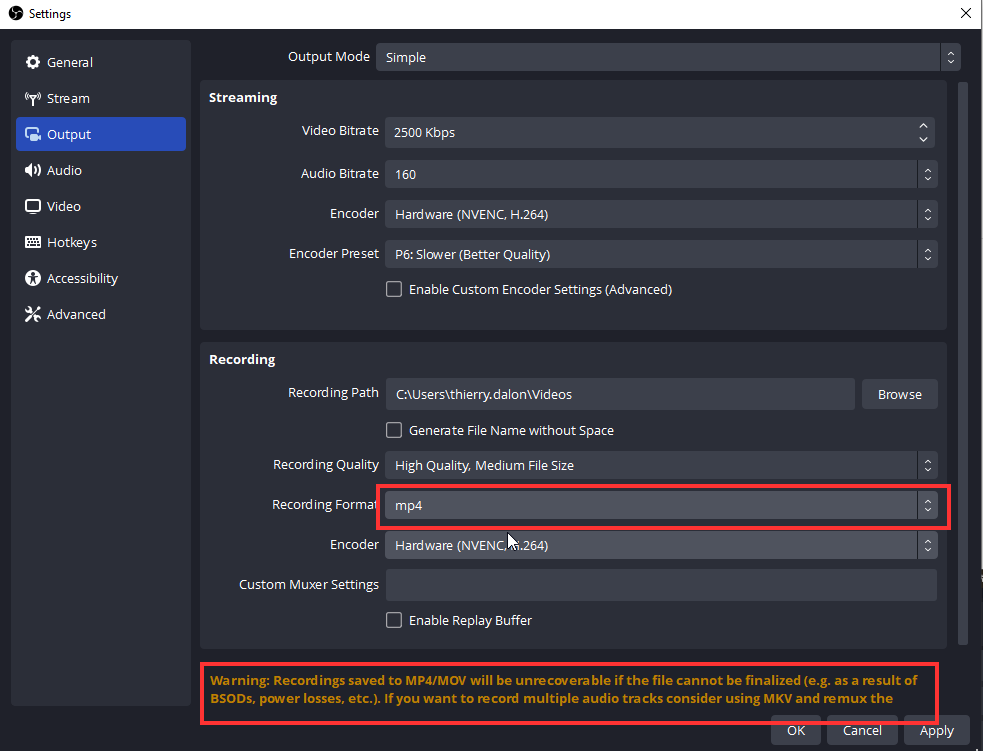Click Apply to save settings
Image resolution: width=983 pixels, height=751 pixels.
937,730
